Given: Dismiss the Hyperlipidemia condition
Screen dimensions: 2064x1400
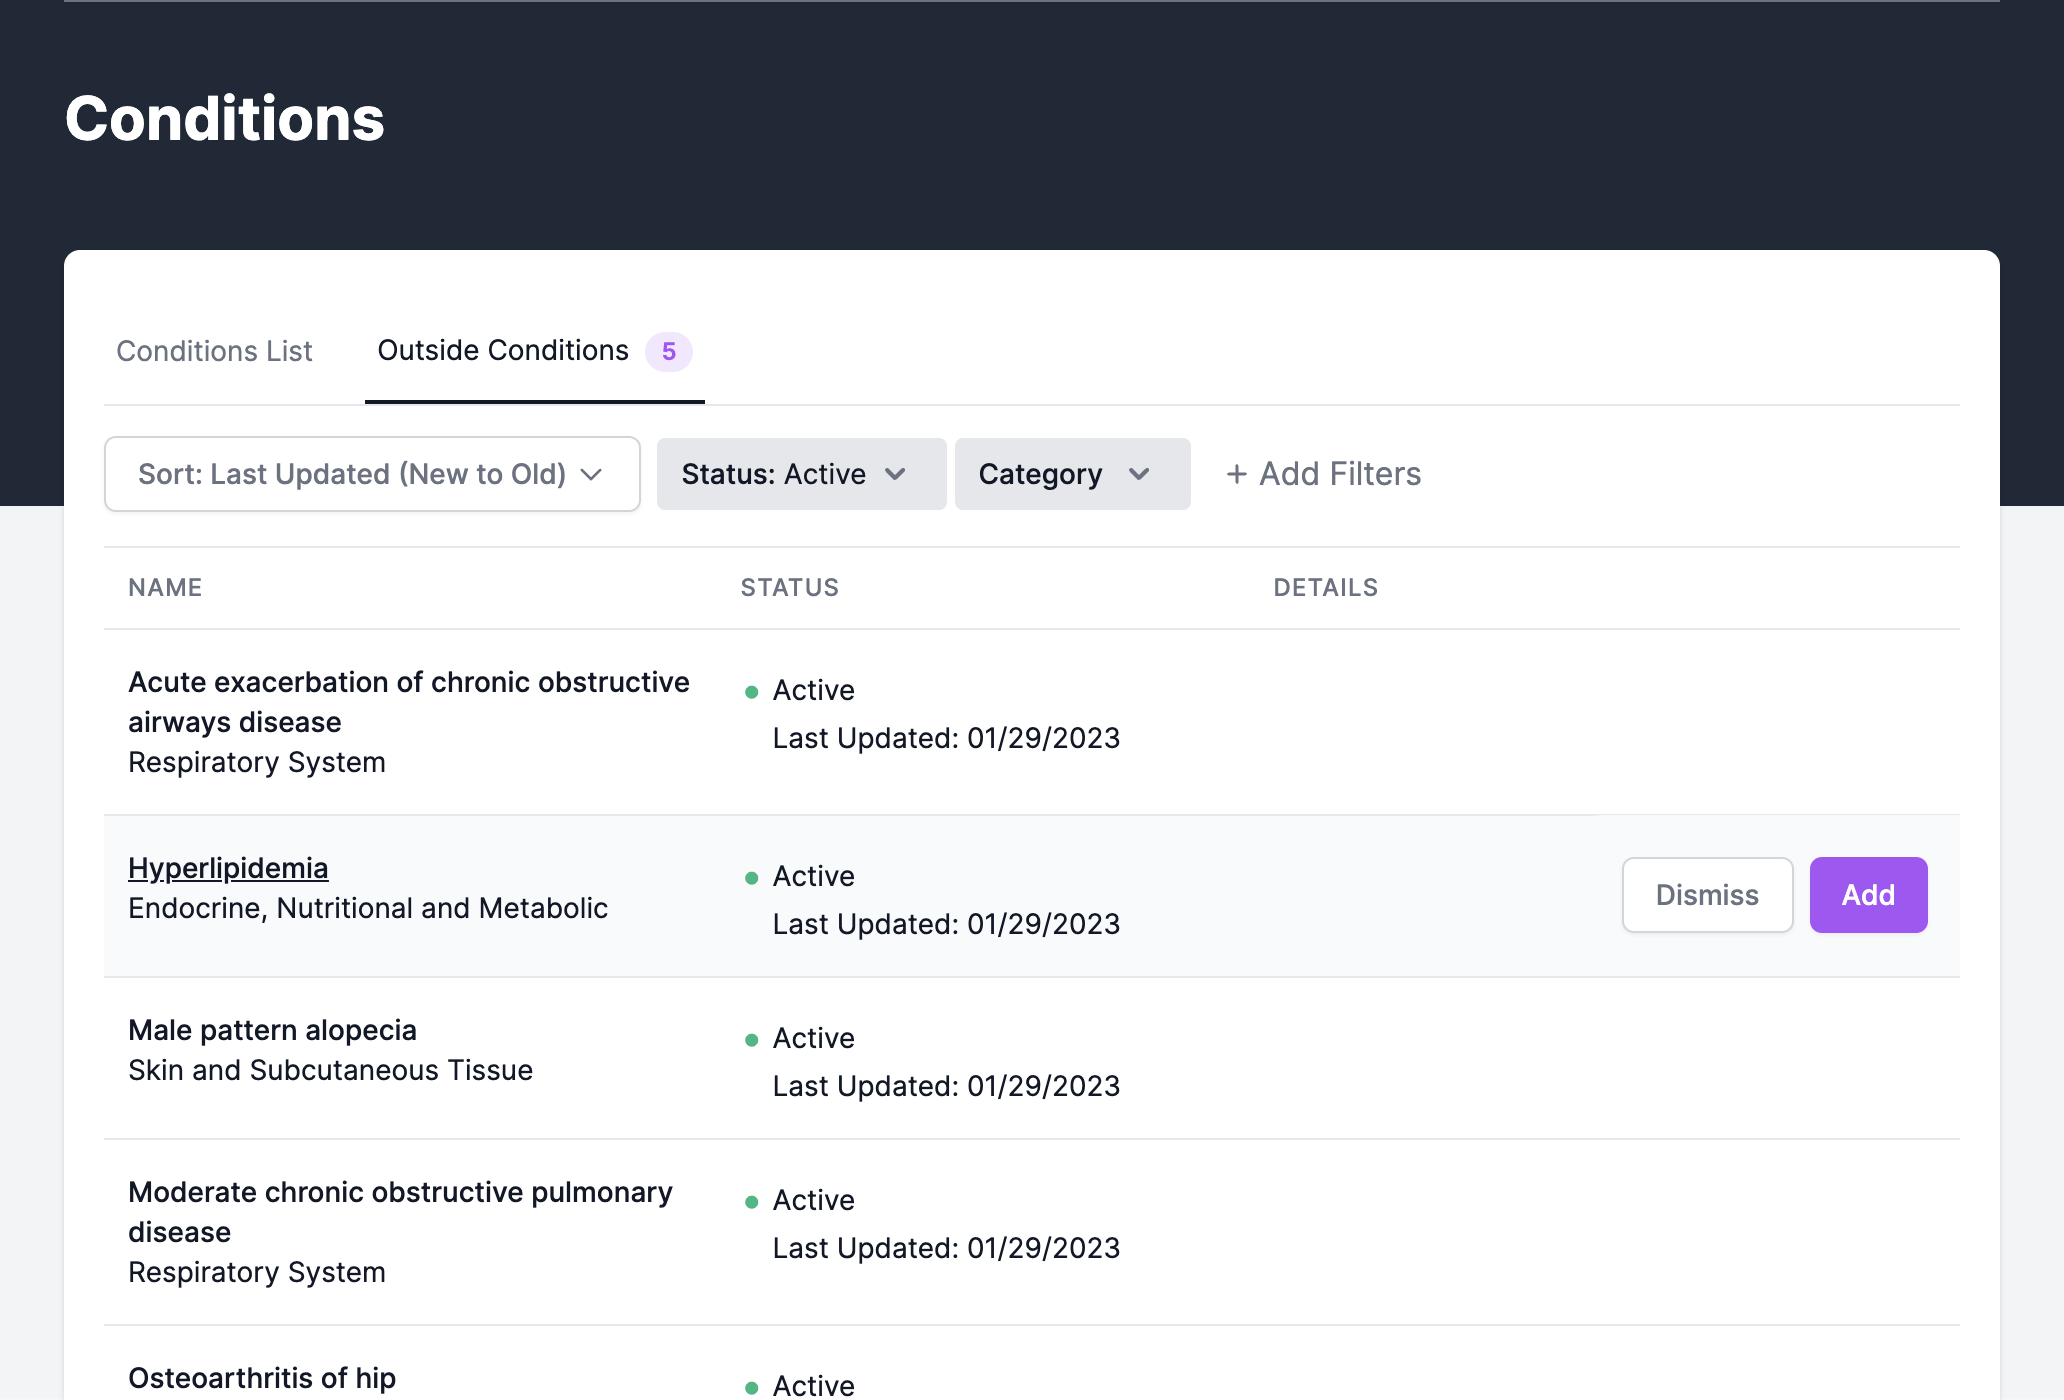Looking at the screenshot, I should [1707, 895].
